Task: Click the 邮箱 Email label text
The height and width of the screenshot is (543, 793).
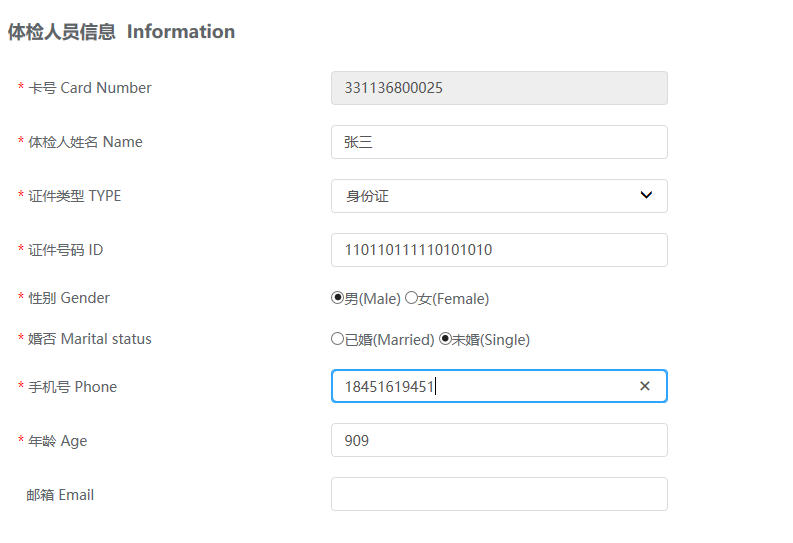Action: point(60,495)
